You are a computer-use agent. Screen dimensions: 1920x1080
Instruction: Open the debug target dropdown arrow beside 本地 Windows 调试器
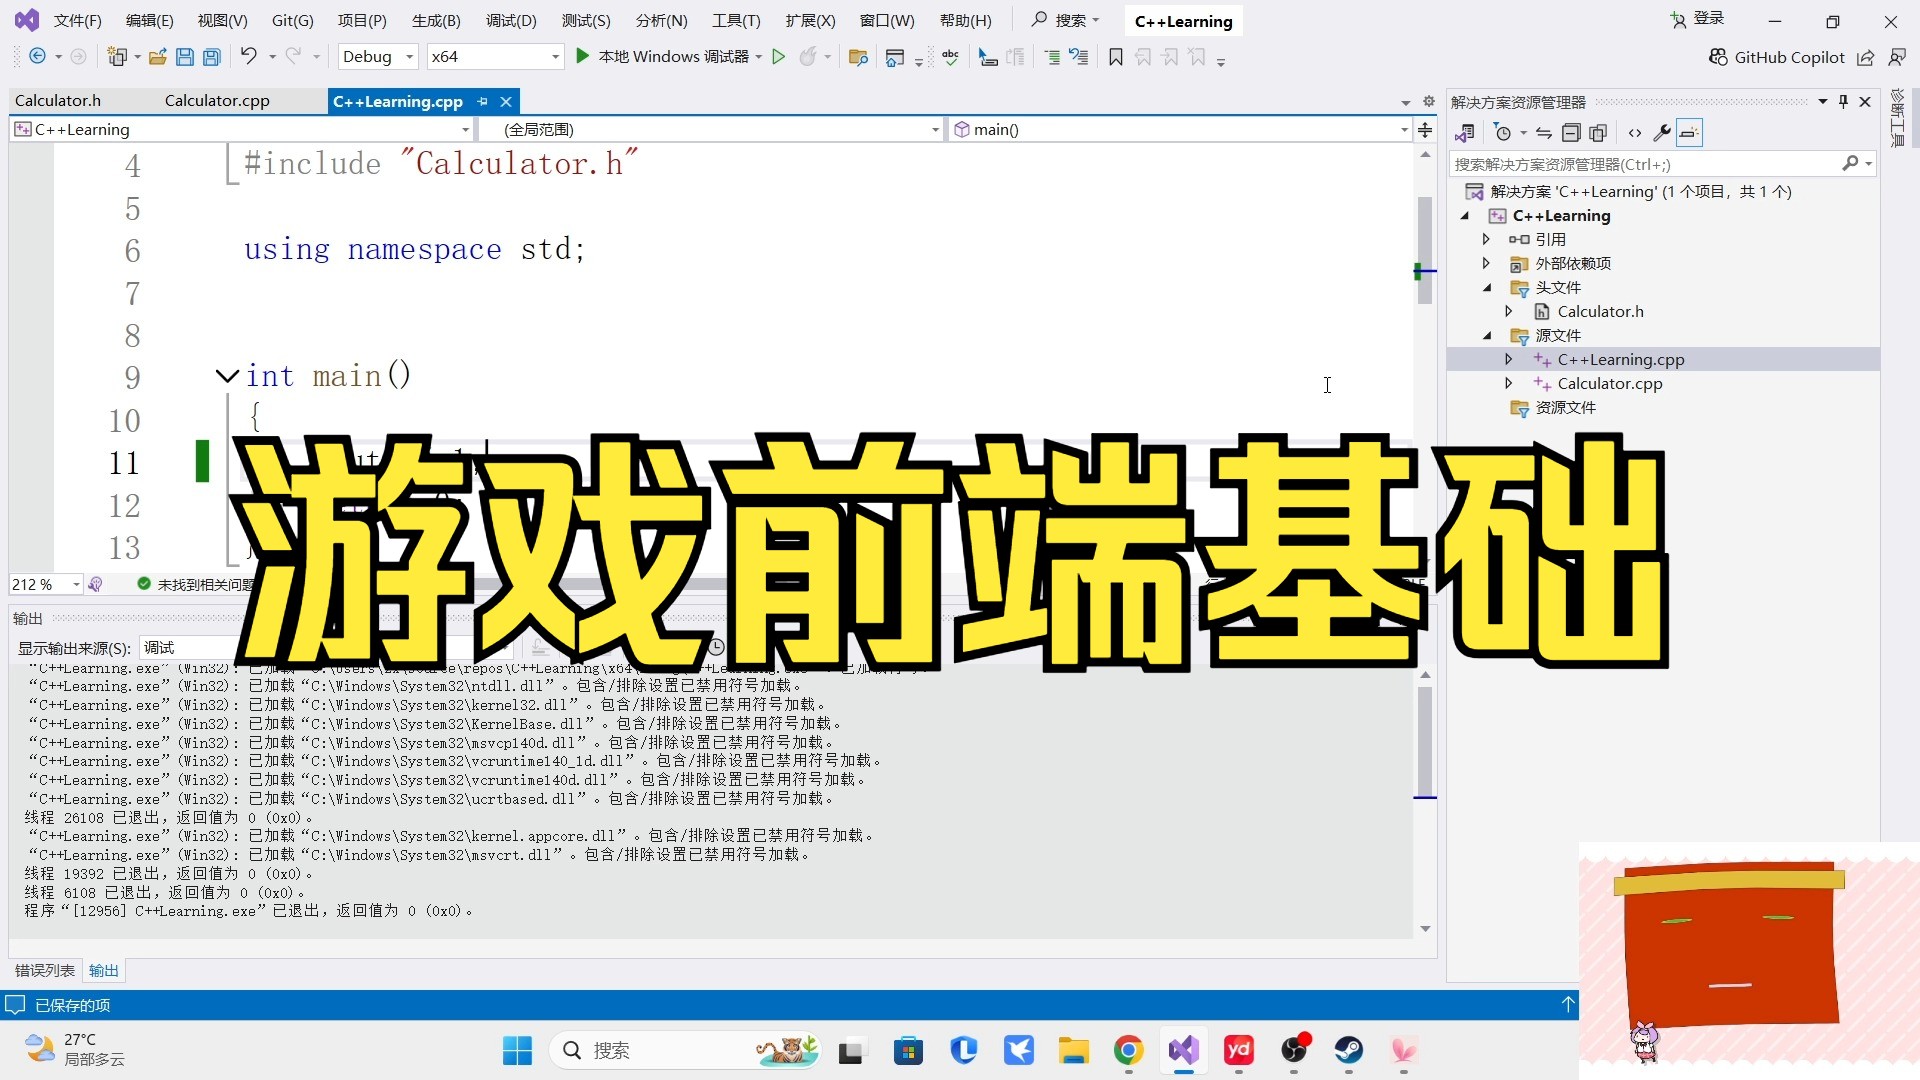[759, 57]
